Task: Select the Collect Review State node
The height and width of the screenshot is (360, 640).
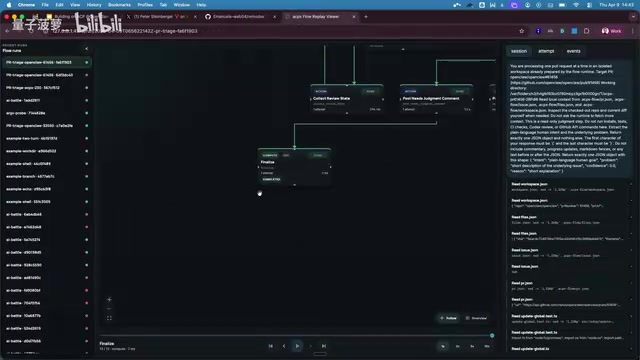Action: 347,99
